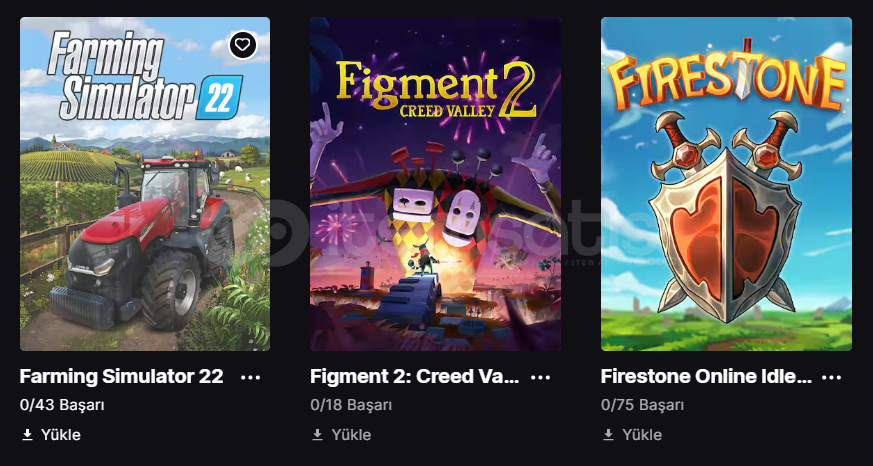Viewport: 873px width, 466px height.
Task: Click the Figment 2: Creed Va... title text
Action: (x=415, y=377)
